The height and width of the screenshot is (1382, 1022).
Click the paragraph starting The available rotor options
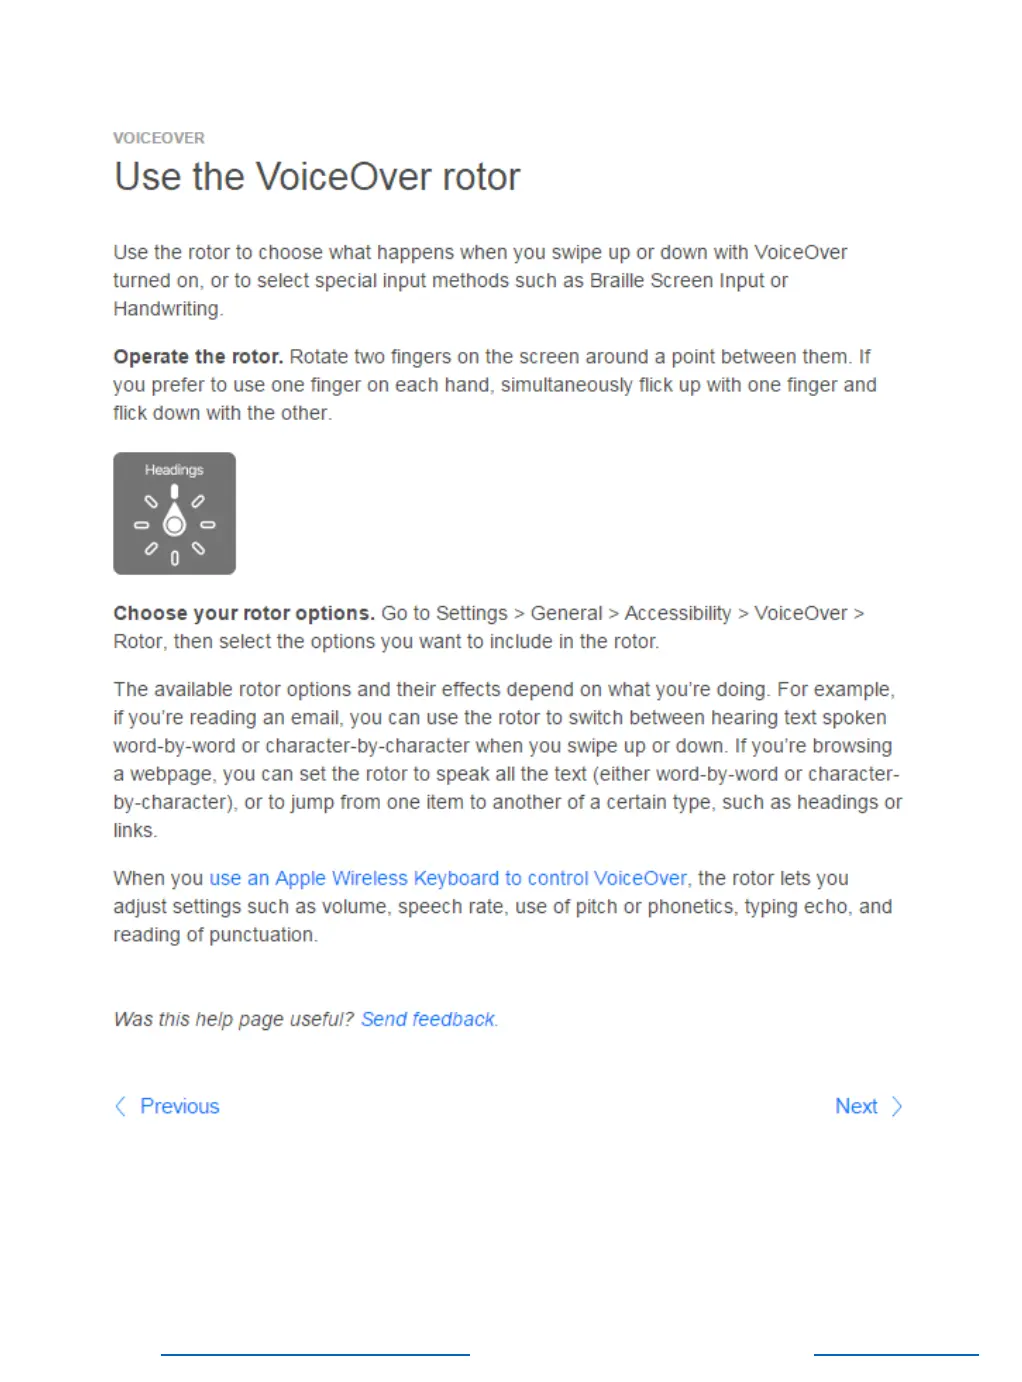point(508,760)
